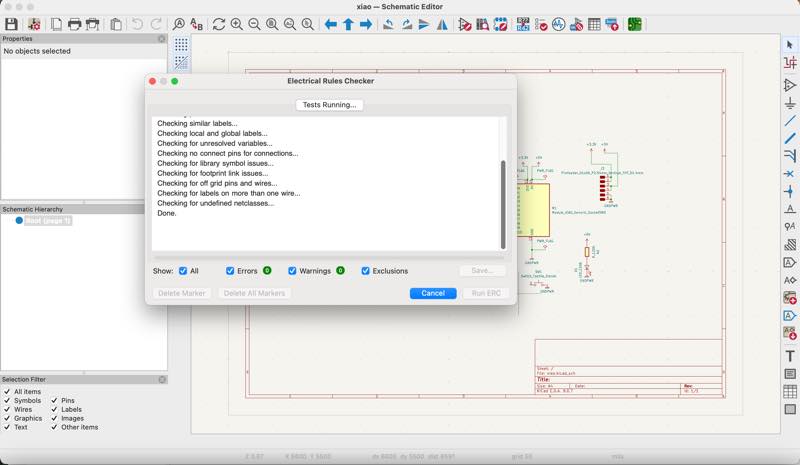Open the simulator waveform icon
The image size is (800, 465).
tap(559, 24)
